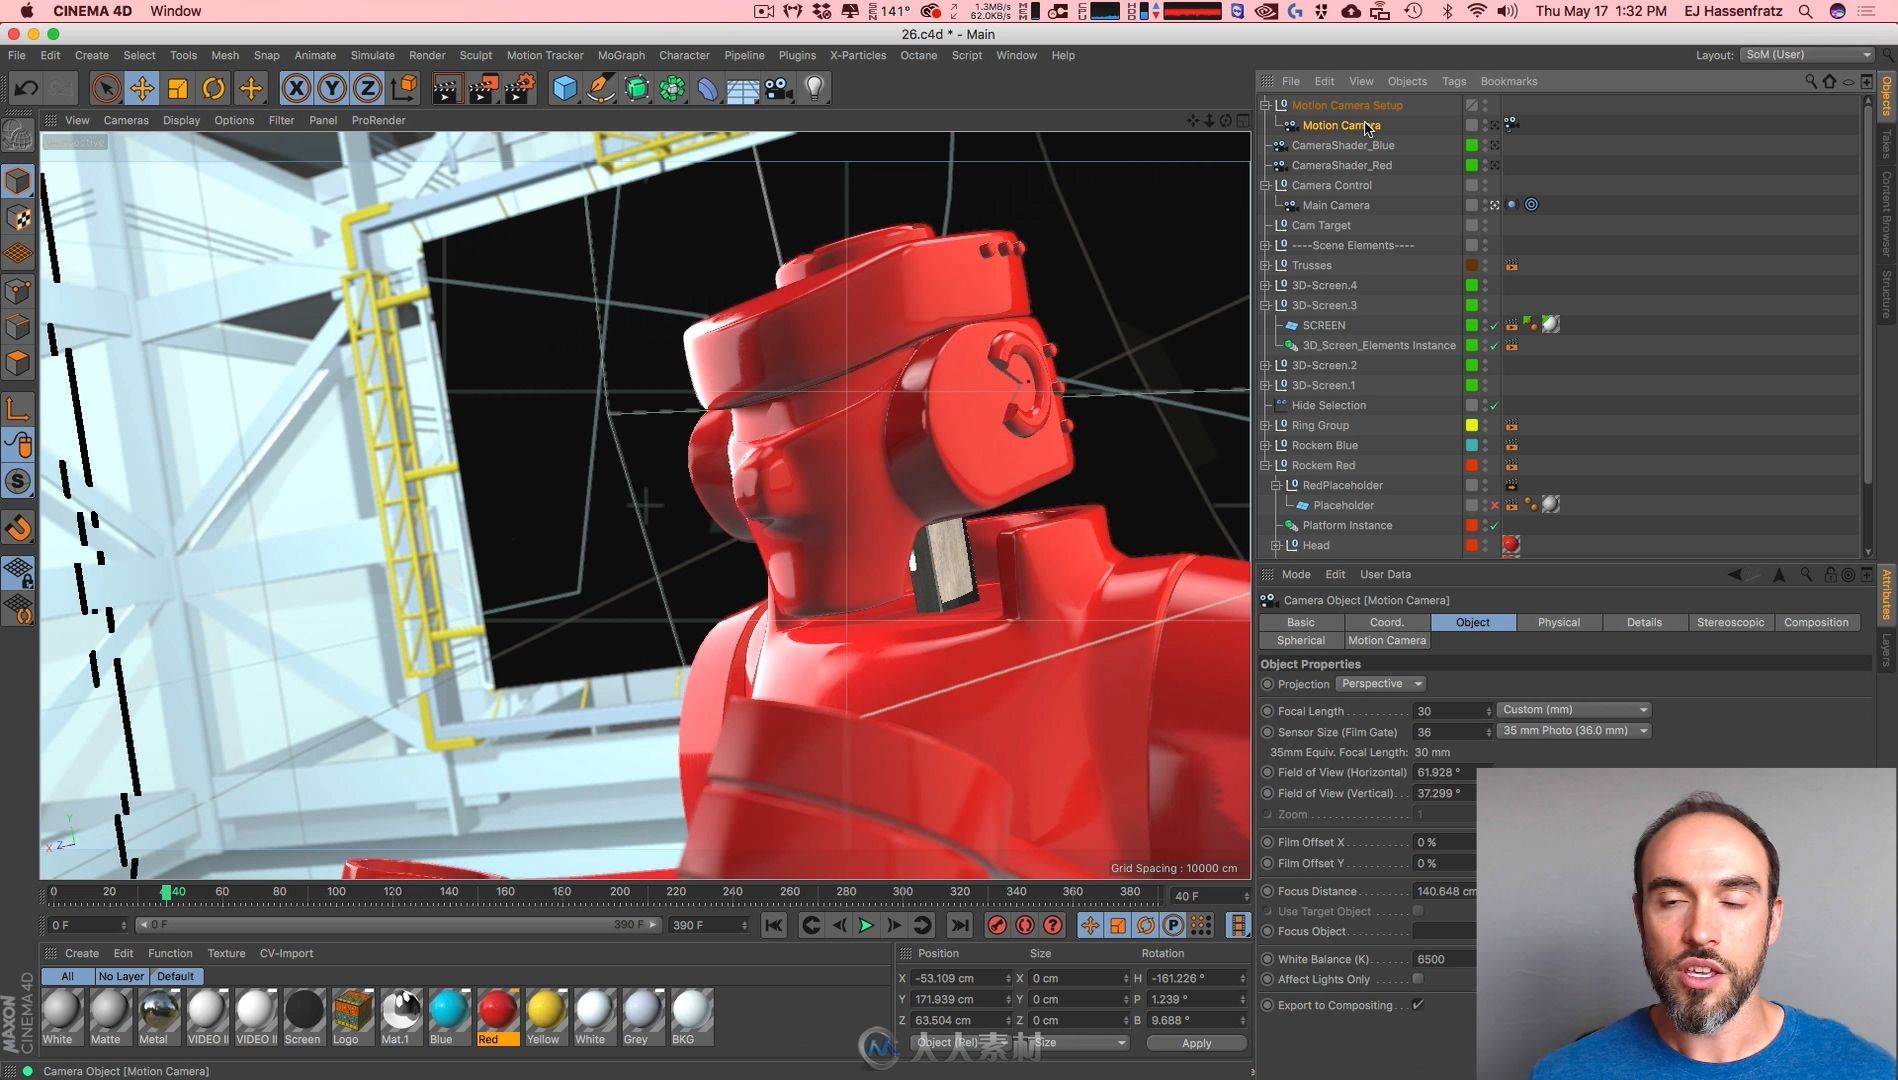Show the No Layer materials filter

pos(121,976)
